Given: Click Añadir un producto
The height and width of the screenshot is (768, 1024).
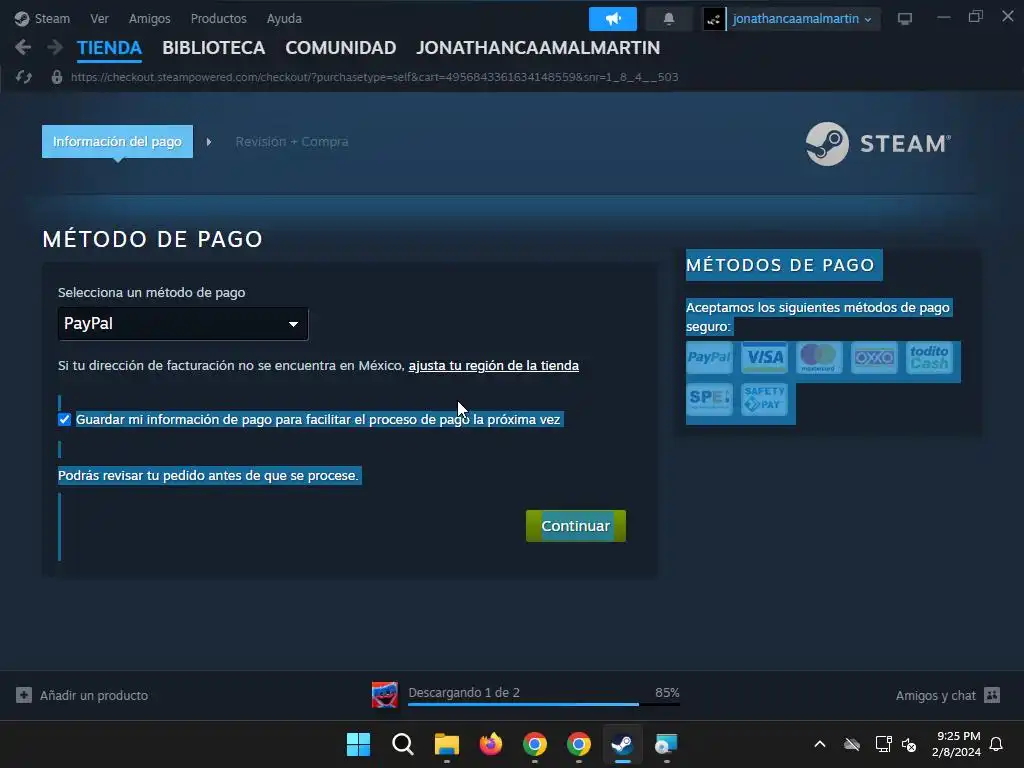Looking at the screenshot, I should coord(94,696).
